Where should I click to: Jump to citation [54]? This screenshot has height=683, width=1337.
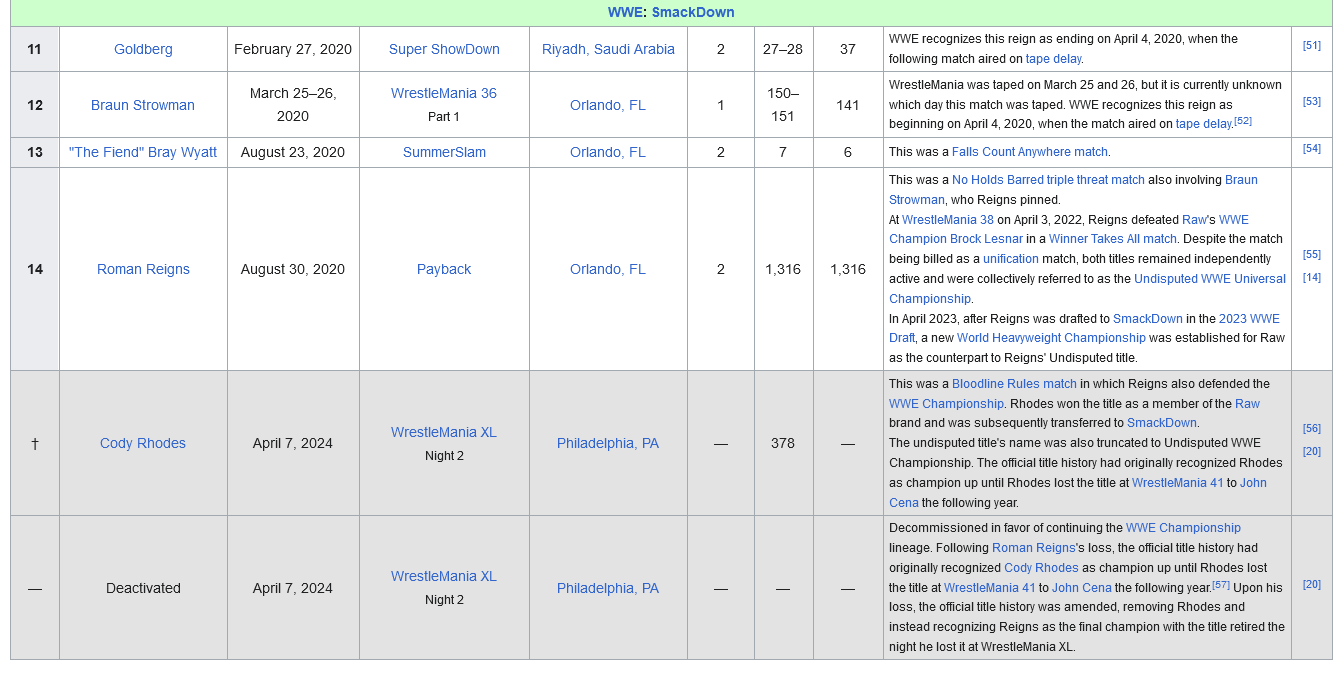1312,149
